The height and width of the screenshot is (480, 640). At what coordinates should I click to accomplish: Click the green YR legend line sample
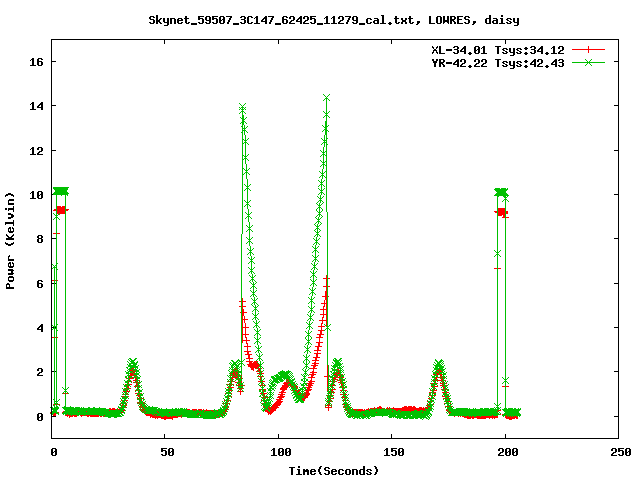[590, 62]
